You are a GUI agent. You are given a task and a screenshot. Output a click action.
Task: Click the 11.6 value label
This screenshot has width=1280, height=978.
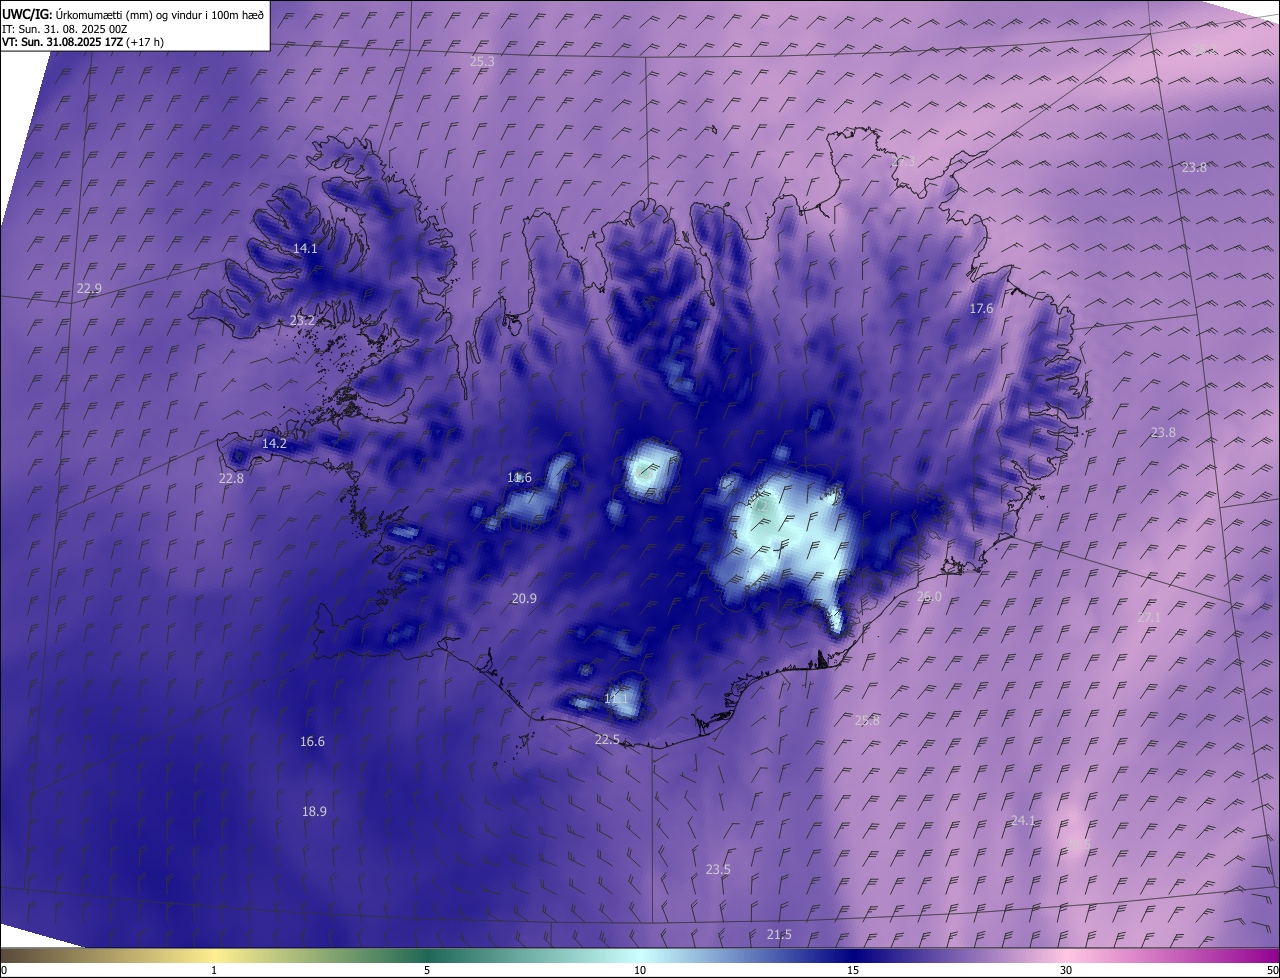point(519,478)
